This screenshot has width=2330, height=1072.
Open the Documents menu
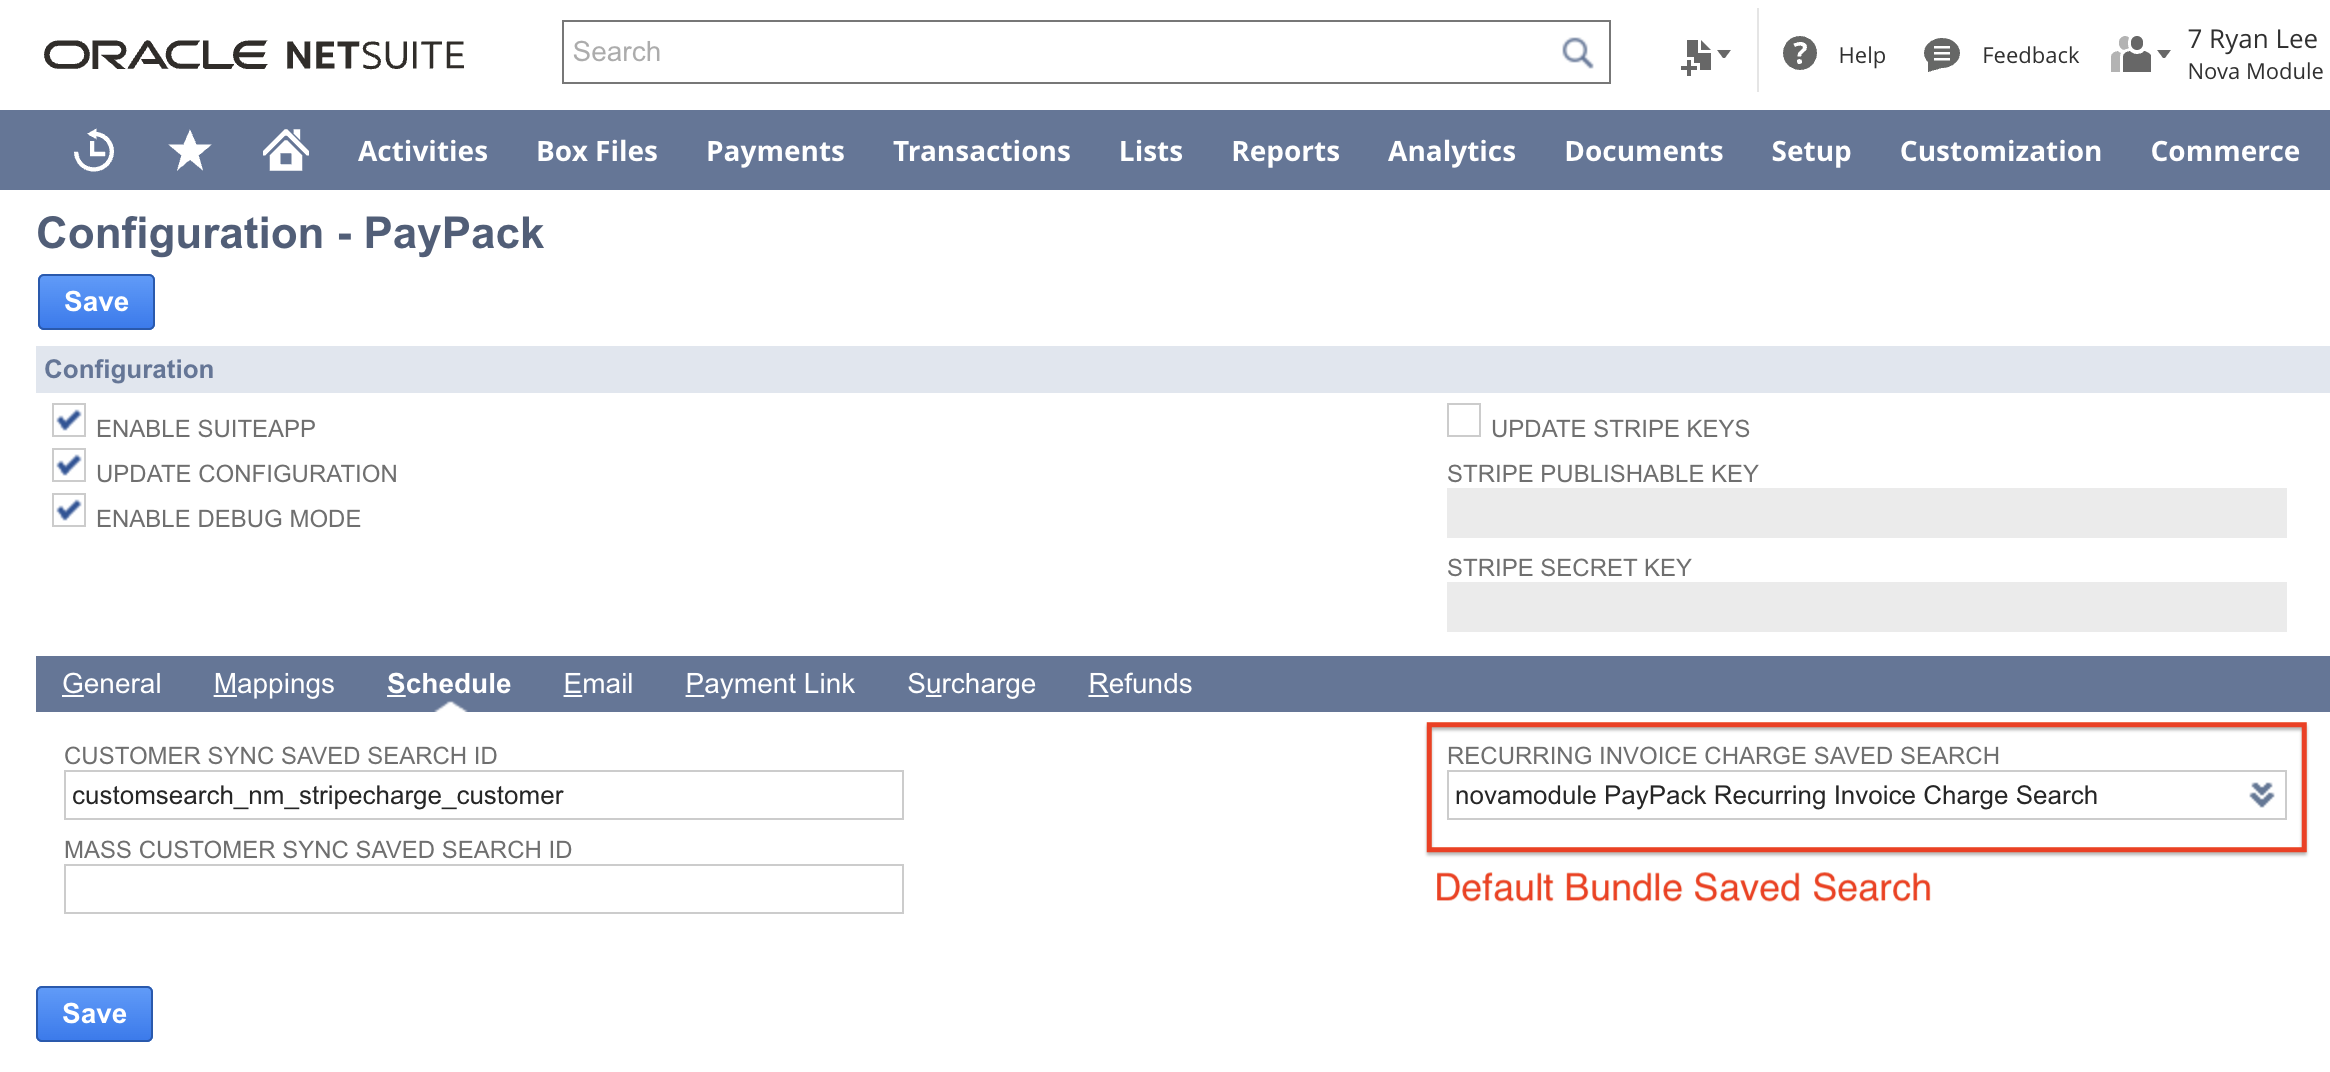[1644, 151]
